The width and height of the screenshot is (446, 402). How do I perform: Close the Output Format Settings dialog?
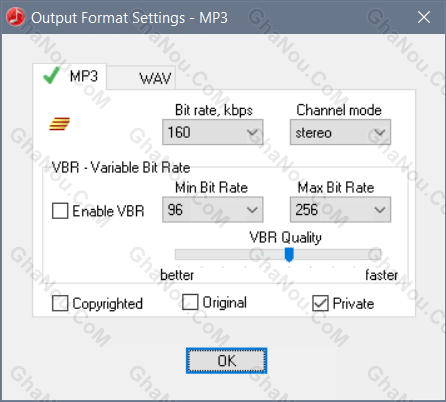[424, 17]
